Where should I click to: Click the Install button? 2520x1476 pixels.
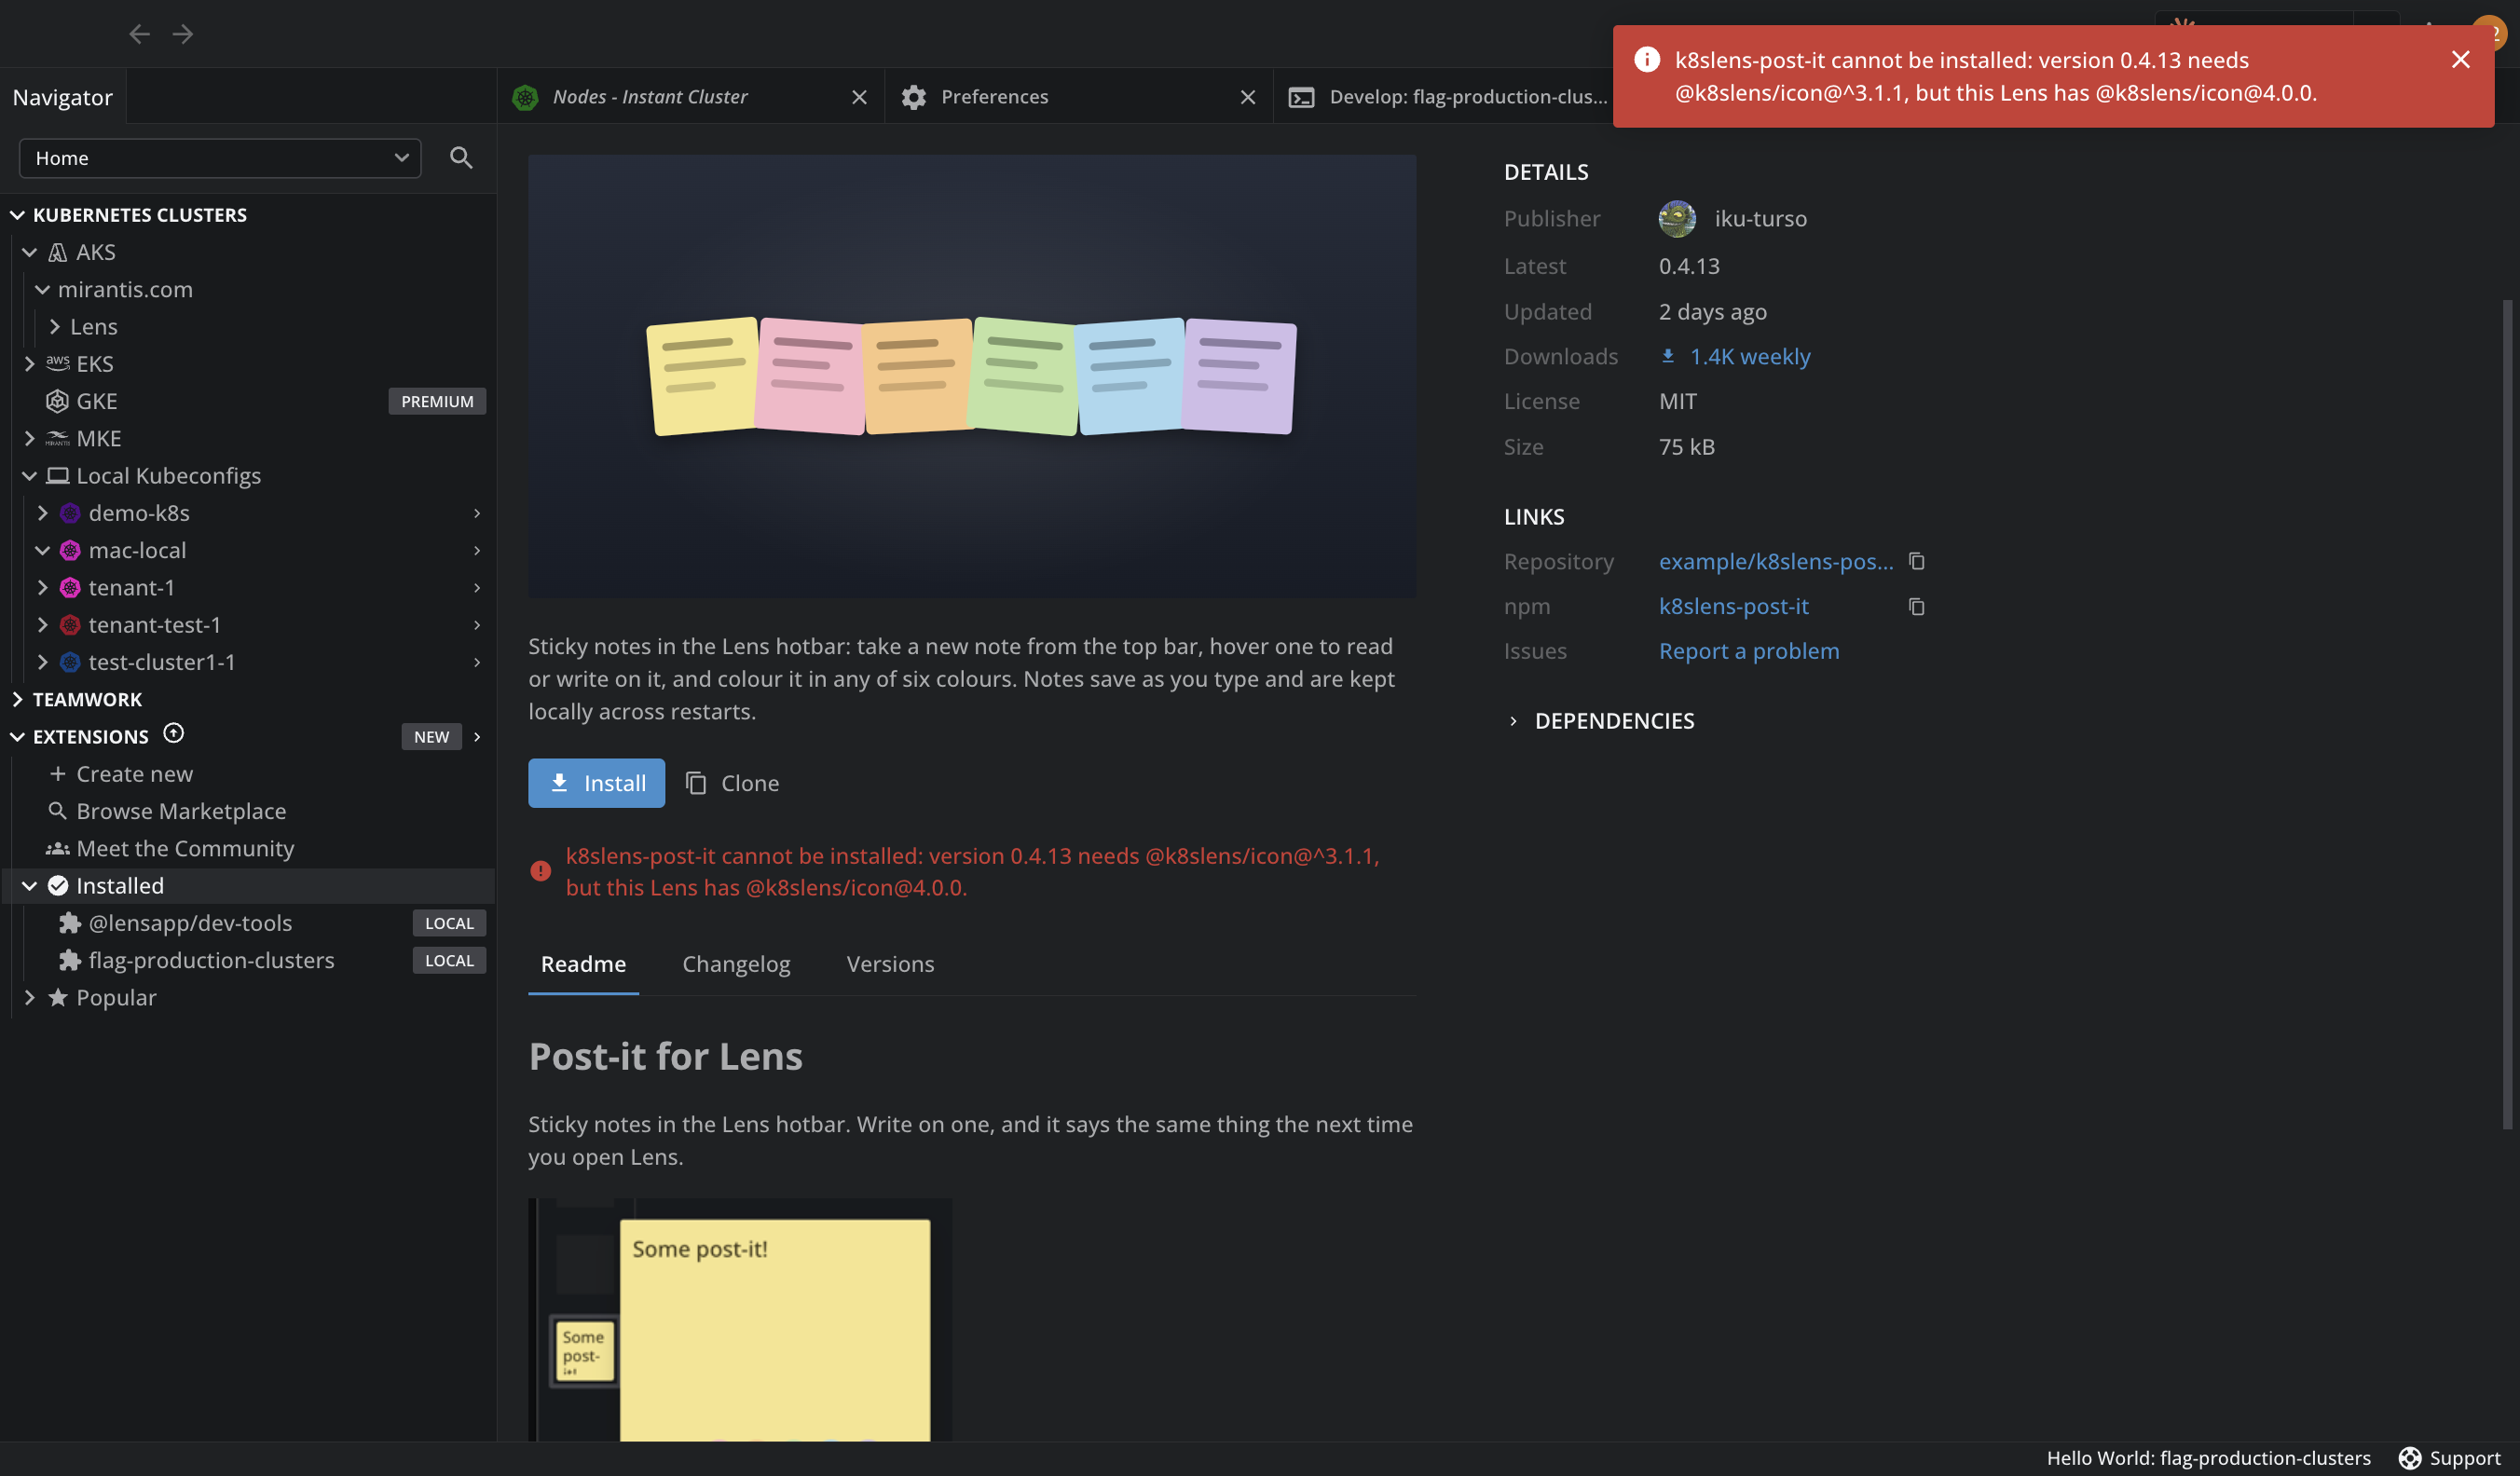[596, 783]
